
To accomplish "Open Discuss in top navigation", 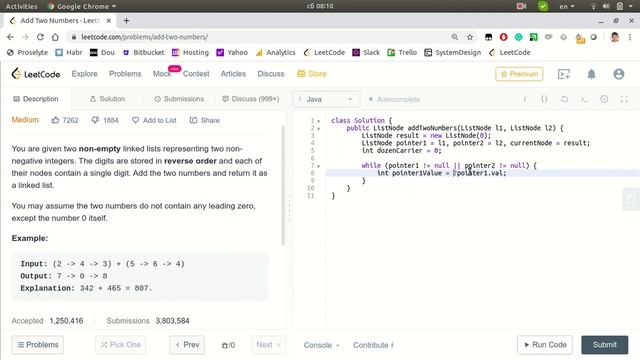I will coord(271,74).
